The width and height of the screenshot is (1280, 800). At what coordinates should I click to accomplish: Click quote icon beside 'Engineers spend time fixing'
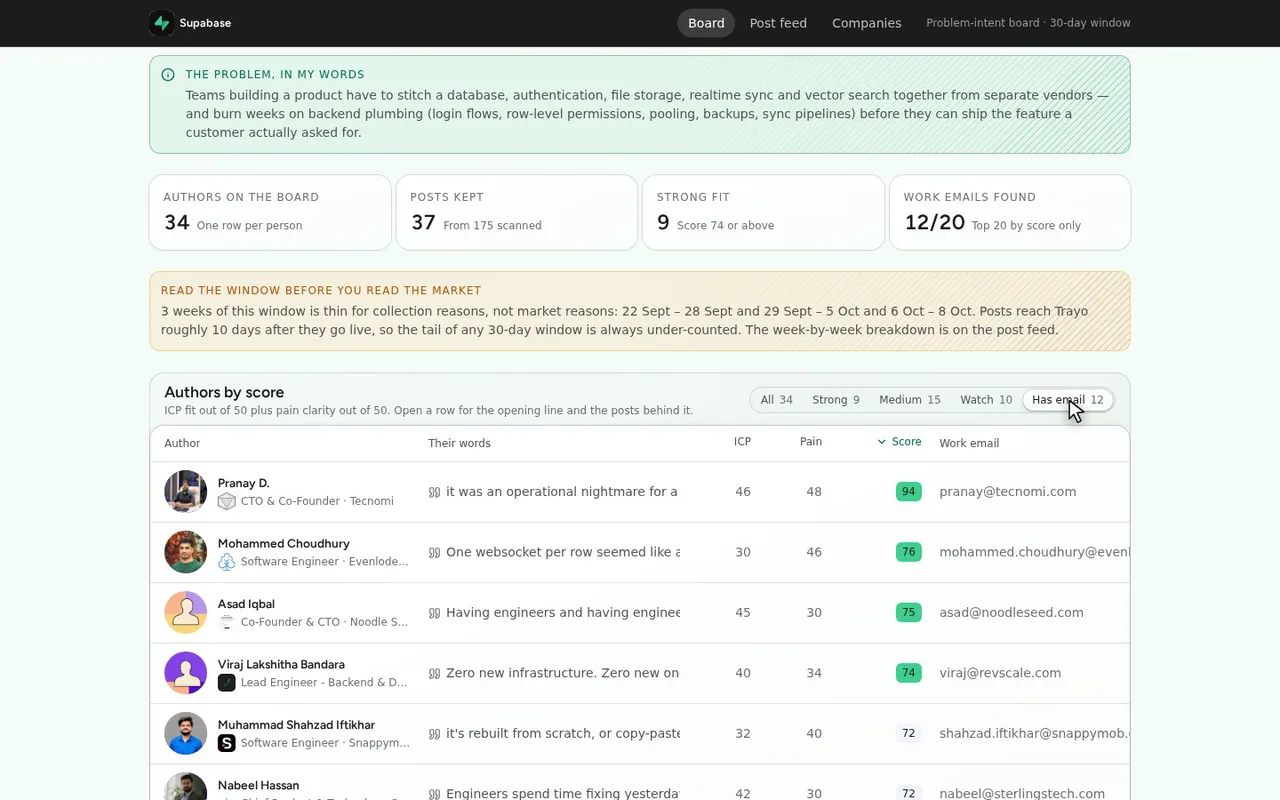[x=434, y=794]
